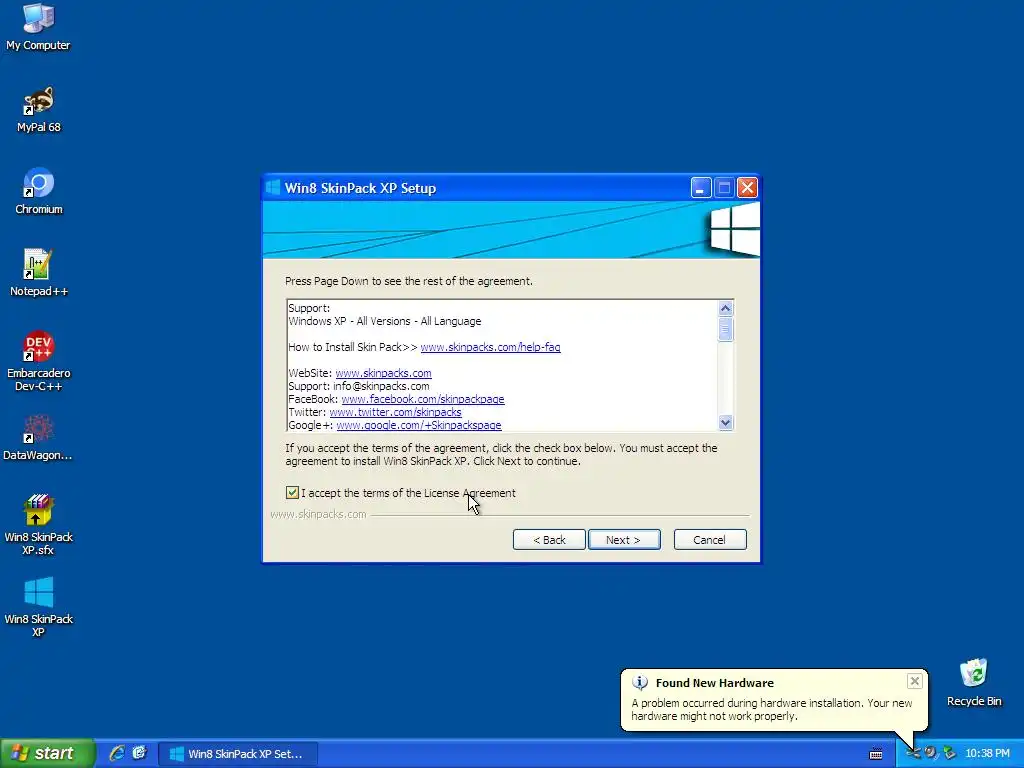Open www.twitter.com/skinpacks link
The height and width of the screenshot is (768, 1024).
click(x=395, y=413)
